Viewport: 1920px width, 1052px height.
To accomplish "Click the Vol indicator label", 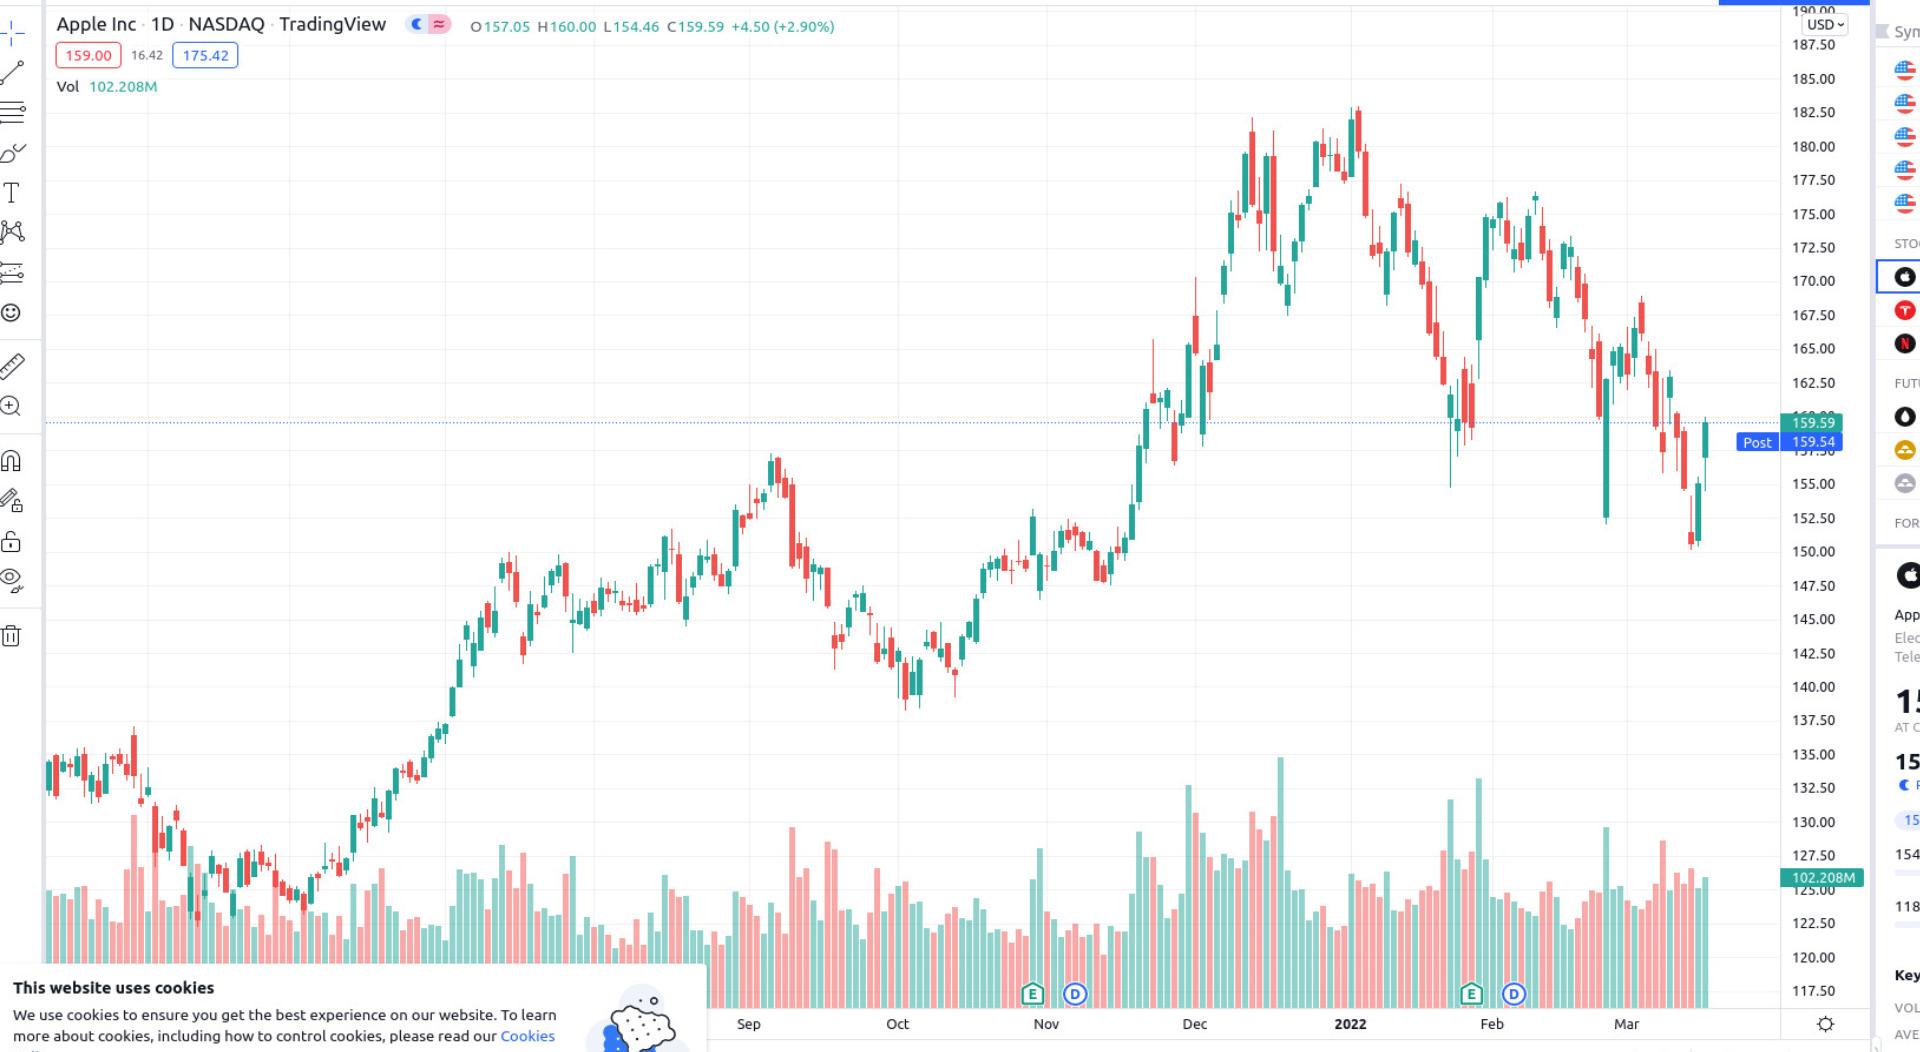I will point(67,86).
